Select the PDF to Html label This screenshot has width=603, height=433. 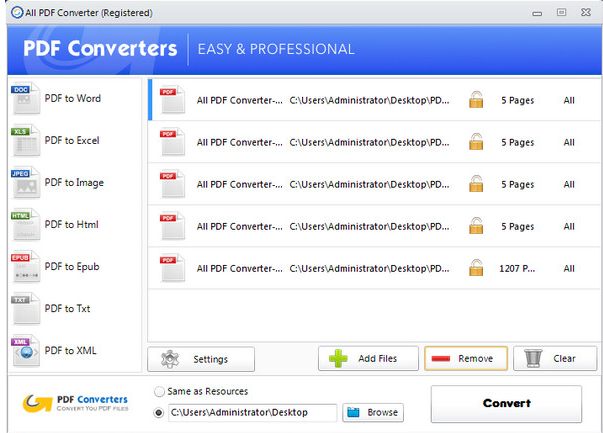pyautogui.click(x=72, y=224)
